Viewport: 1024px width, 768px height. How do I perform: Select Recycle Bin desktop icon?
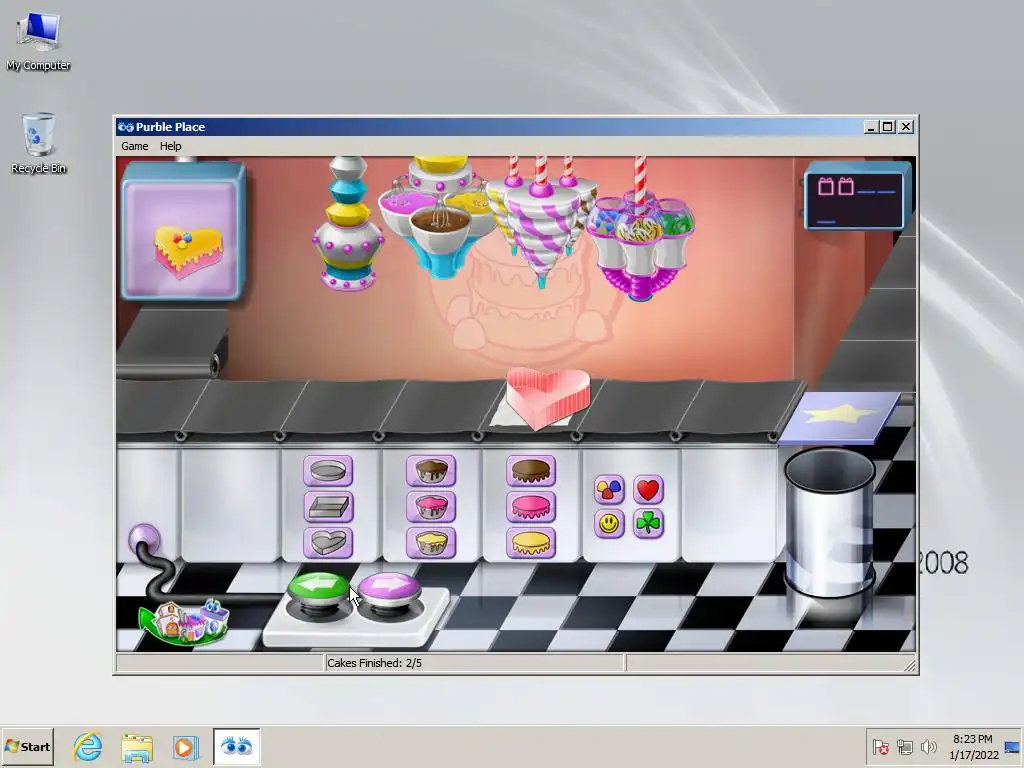(x=39, y=143)
